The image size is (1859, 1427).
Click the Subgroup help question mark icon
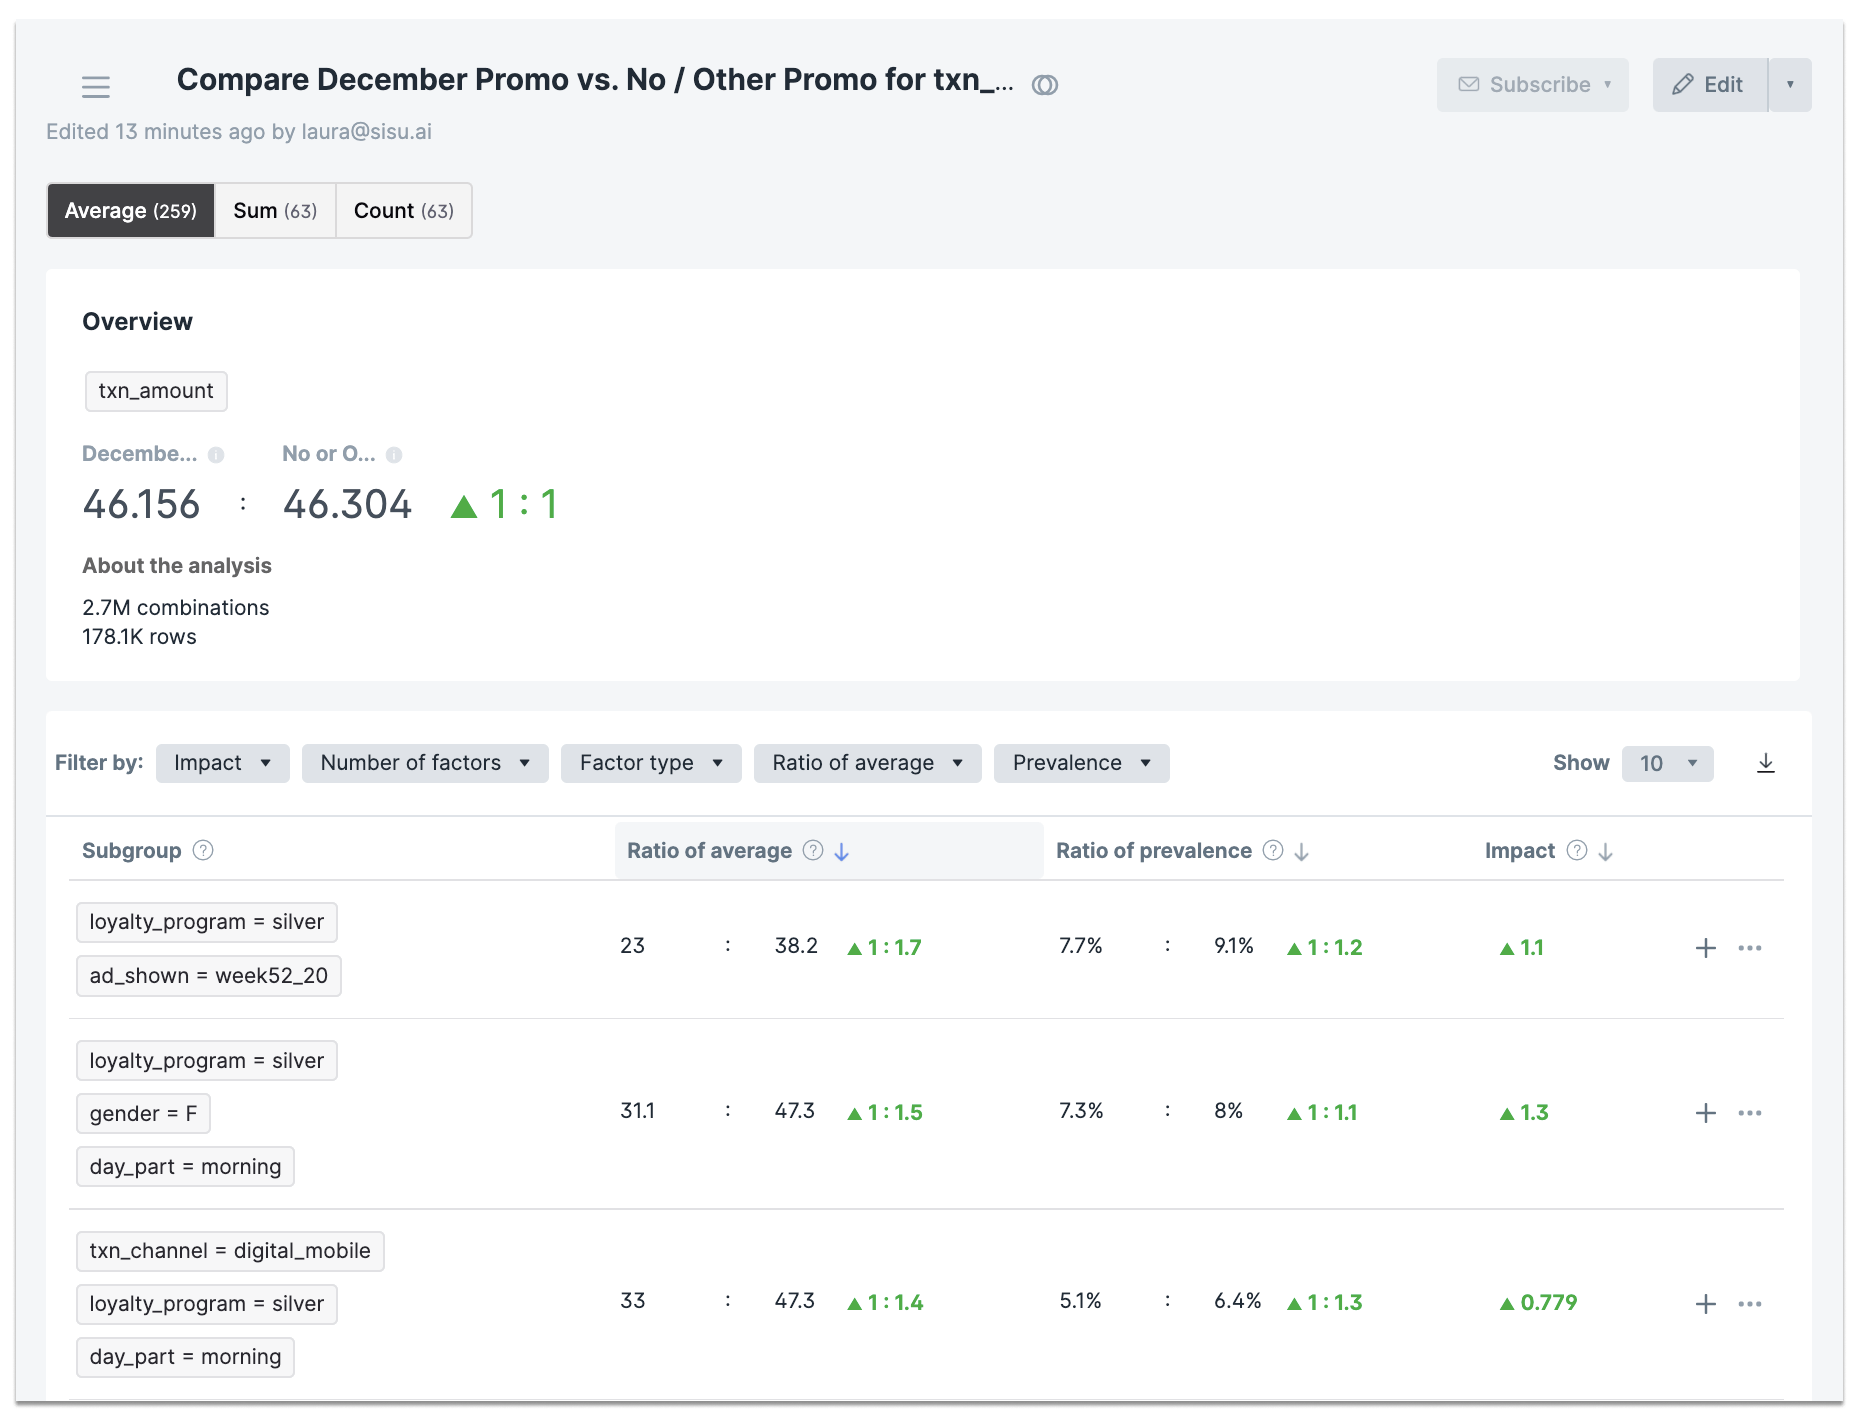click(203, 851)
